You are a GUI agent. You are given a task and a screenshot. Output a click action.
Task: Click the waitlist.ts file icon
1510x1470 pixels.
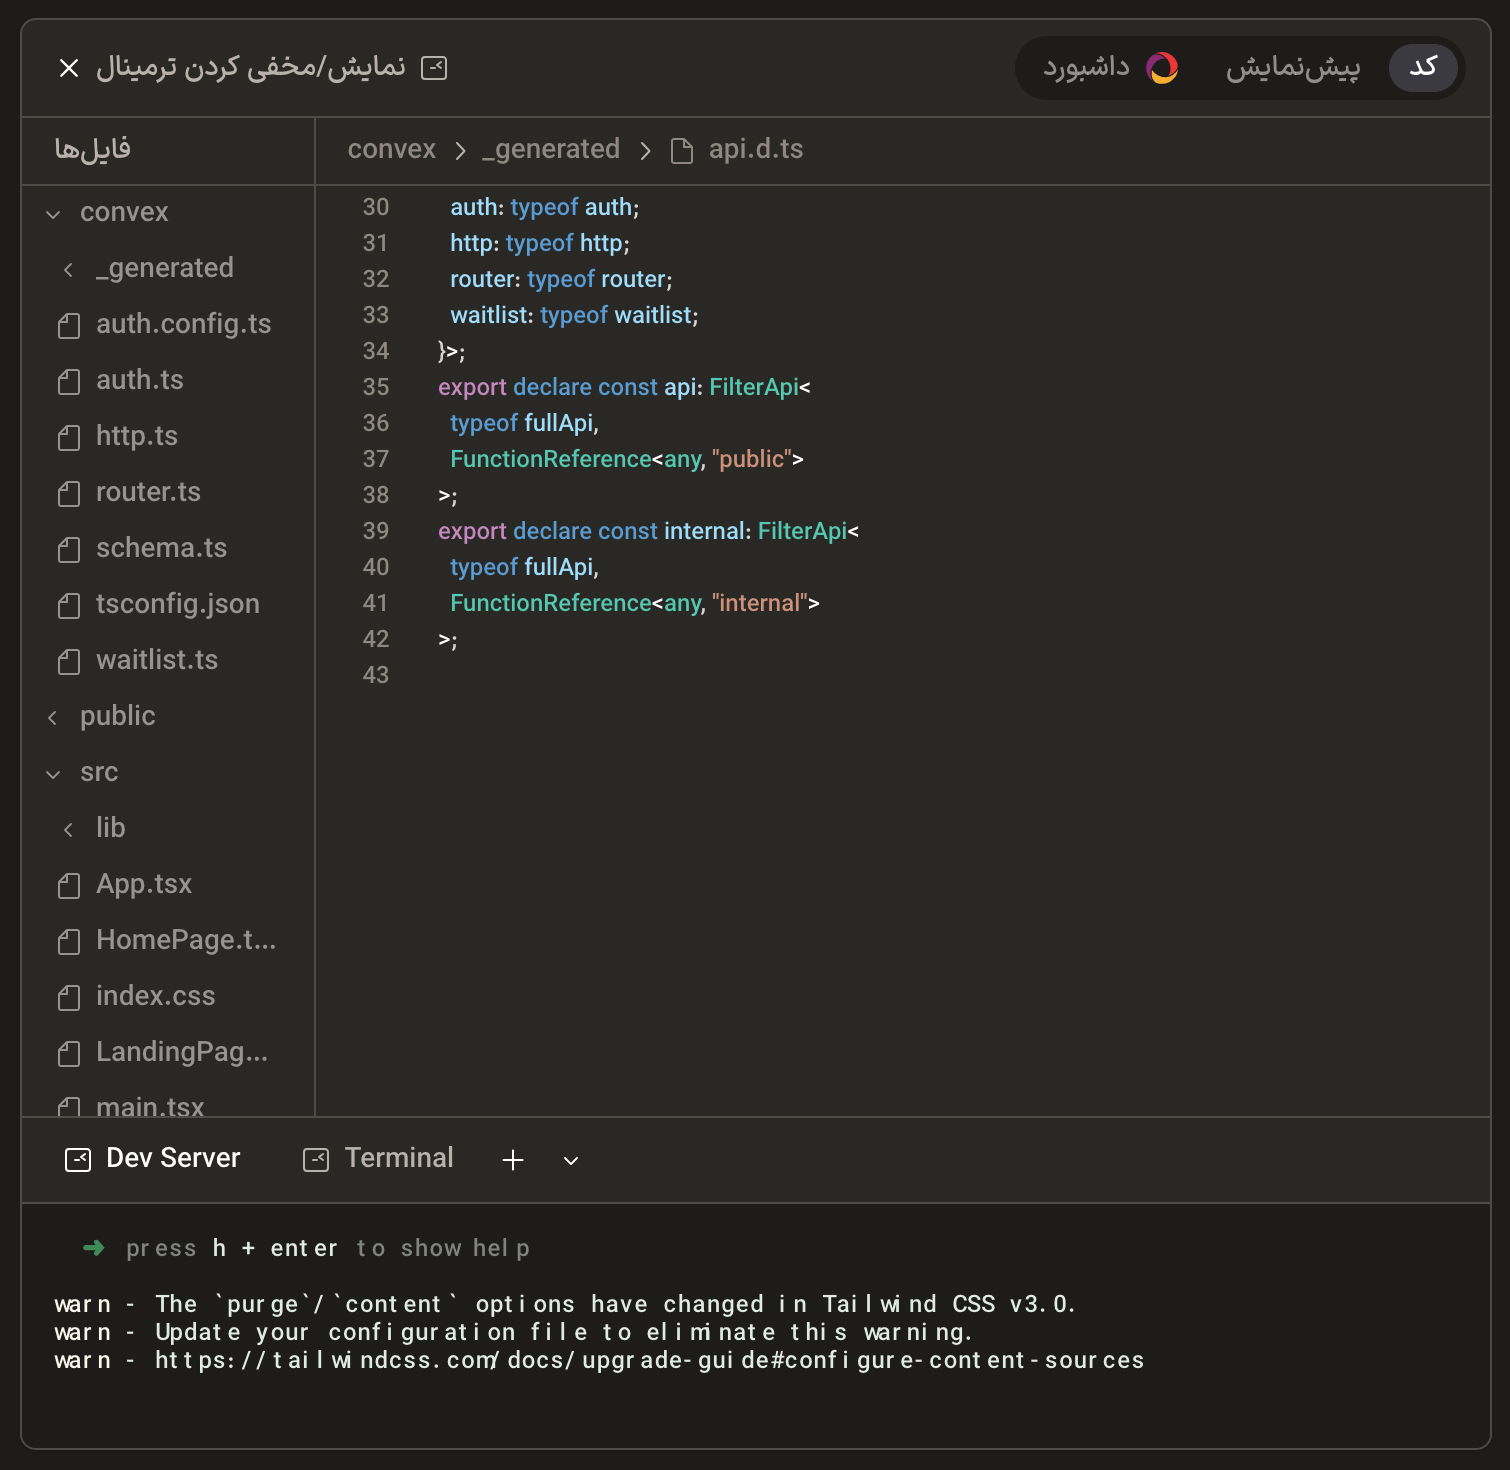[x=68, y=661]
